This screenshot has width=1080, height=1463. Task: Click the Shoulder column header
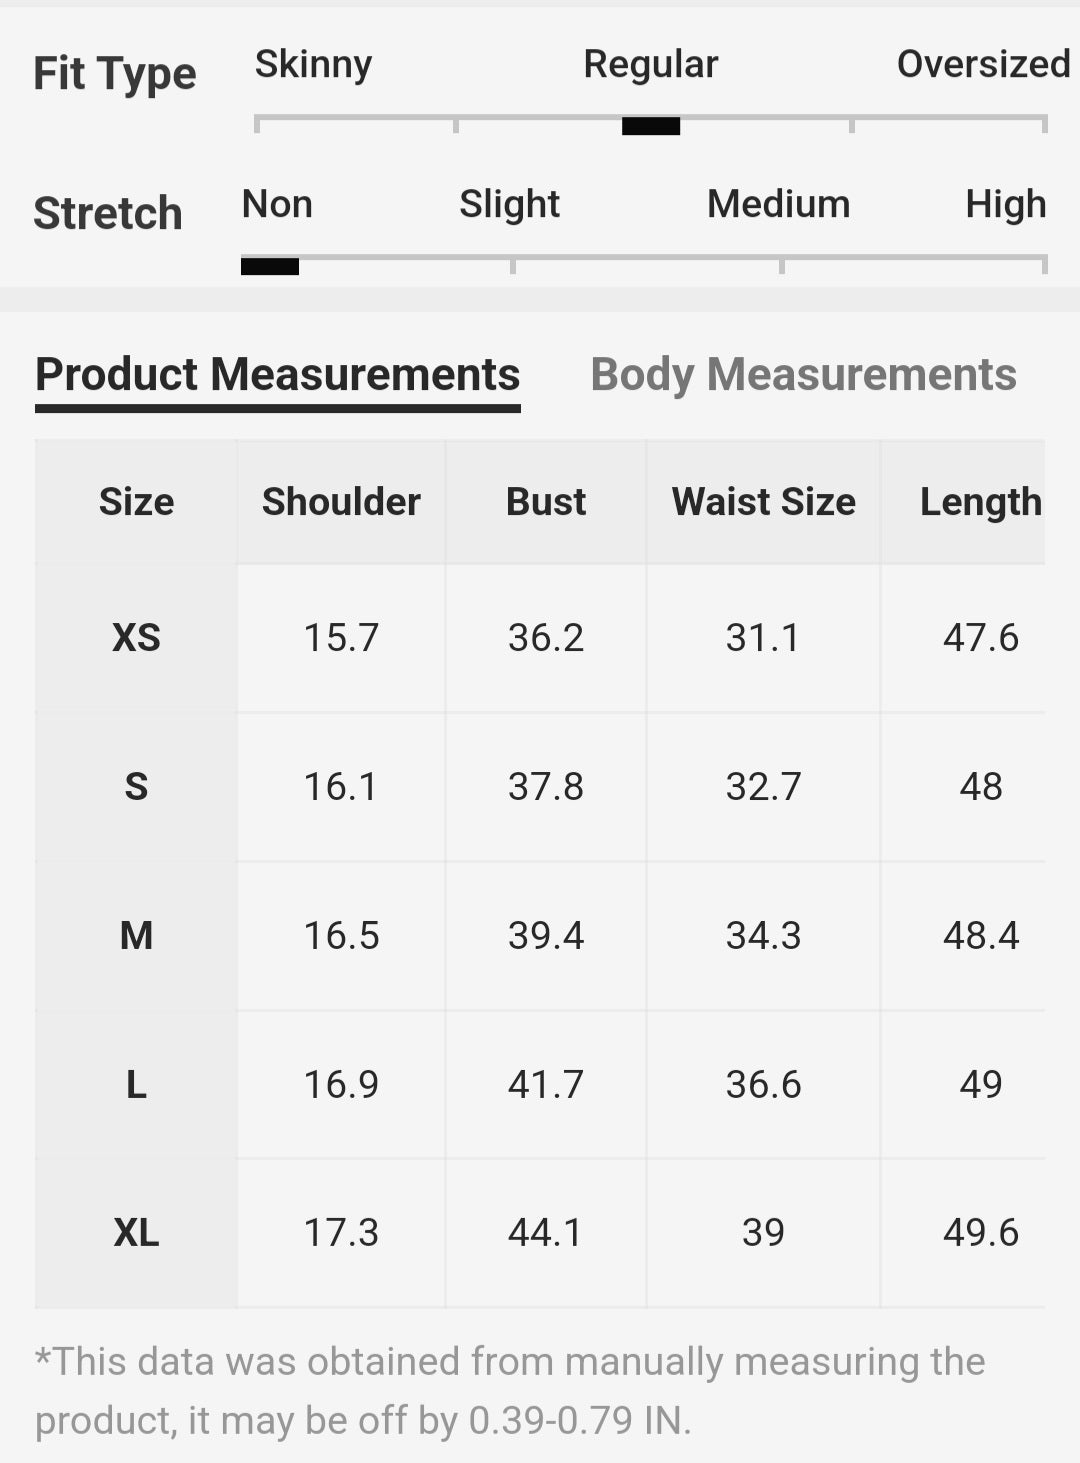[x=341, y=501]
